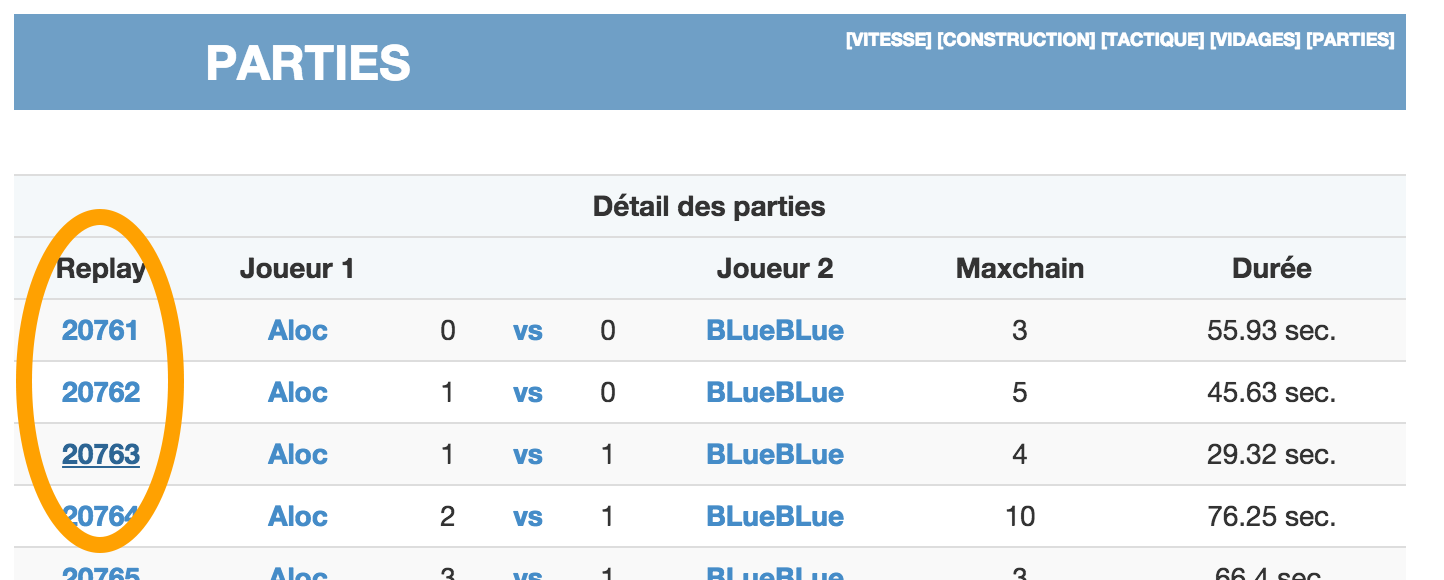Open replay 20762
This screenshot has height=580, width=1444.
(101, 392)
